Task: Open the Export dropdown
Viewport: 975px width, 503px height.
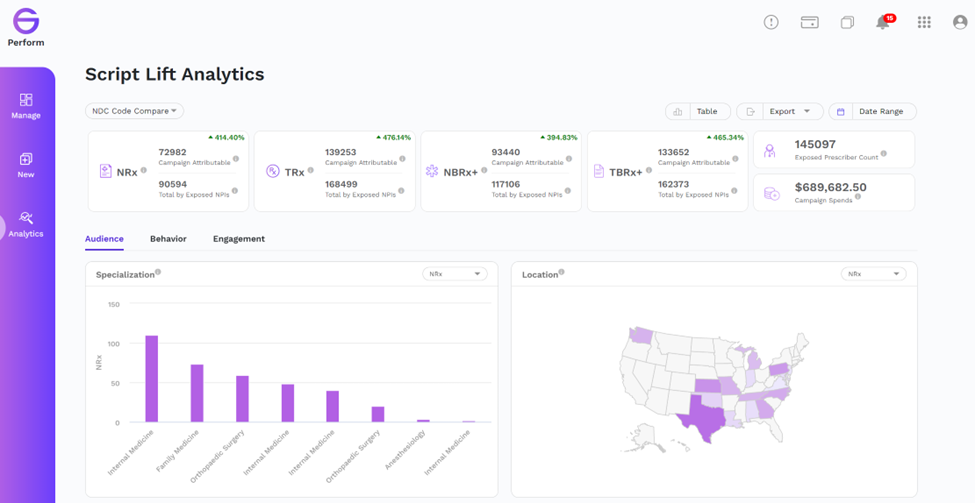Action: [x=790, y=111]
